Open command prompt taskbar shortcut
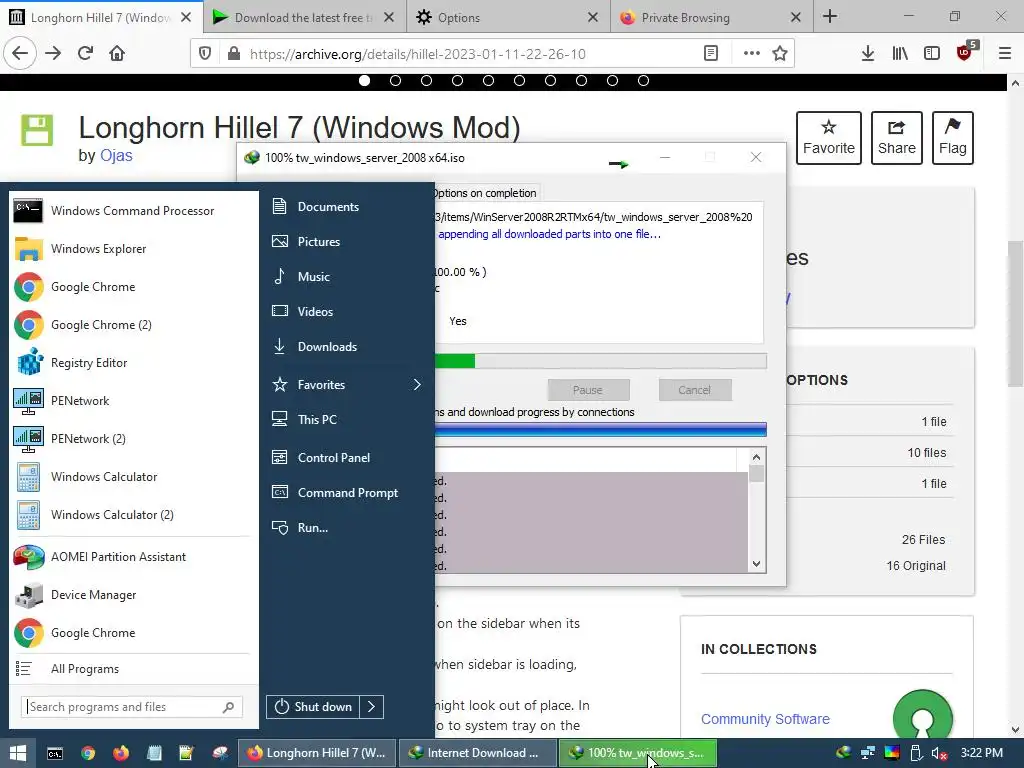The width and height of the screenshot is (1024, 768). (x=55, y=753)
